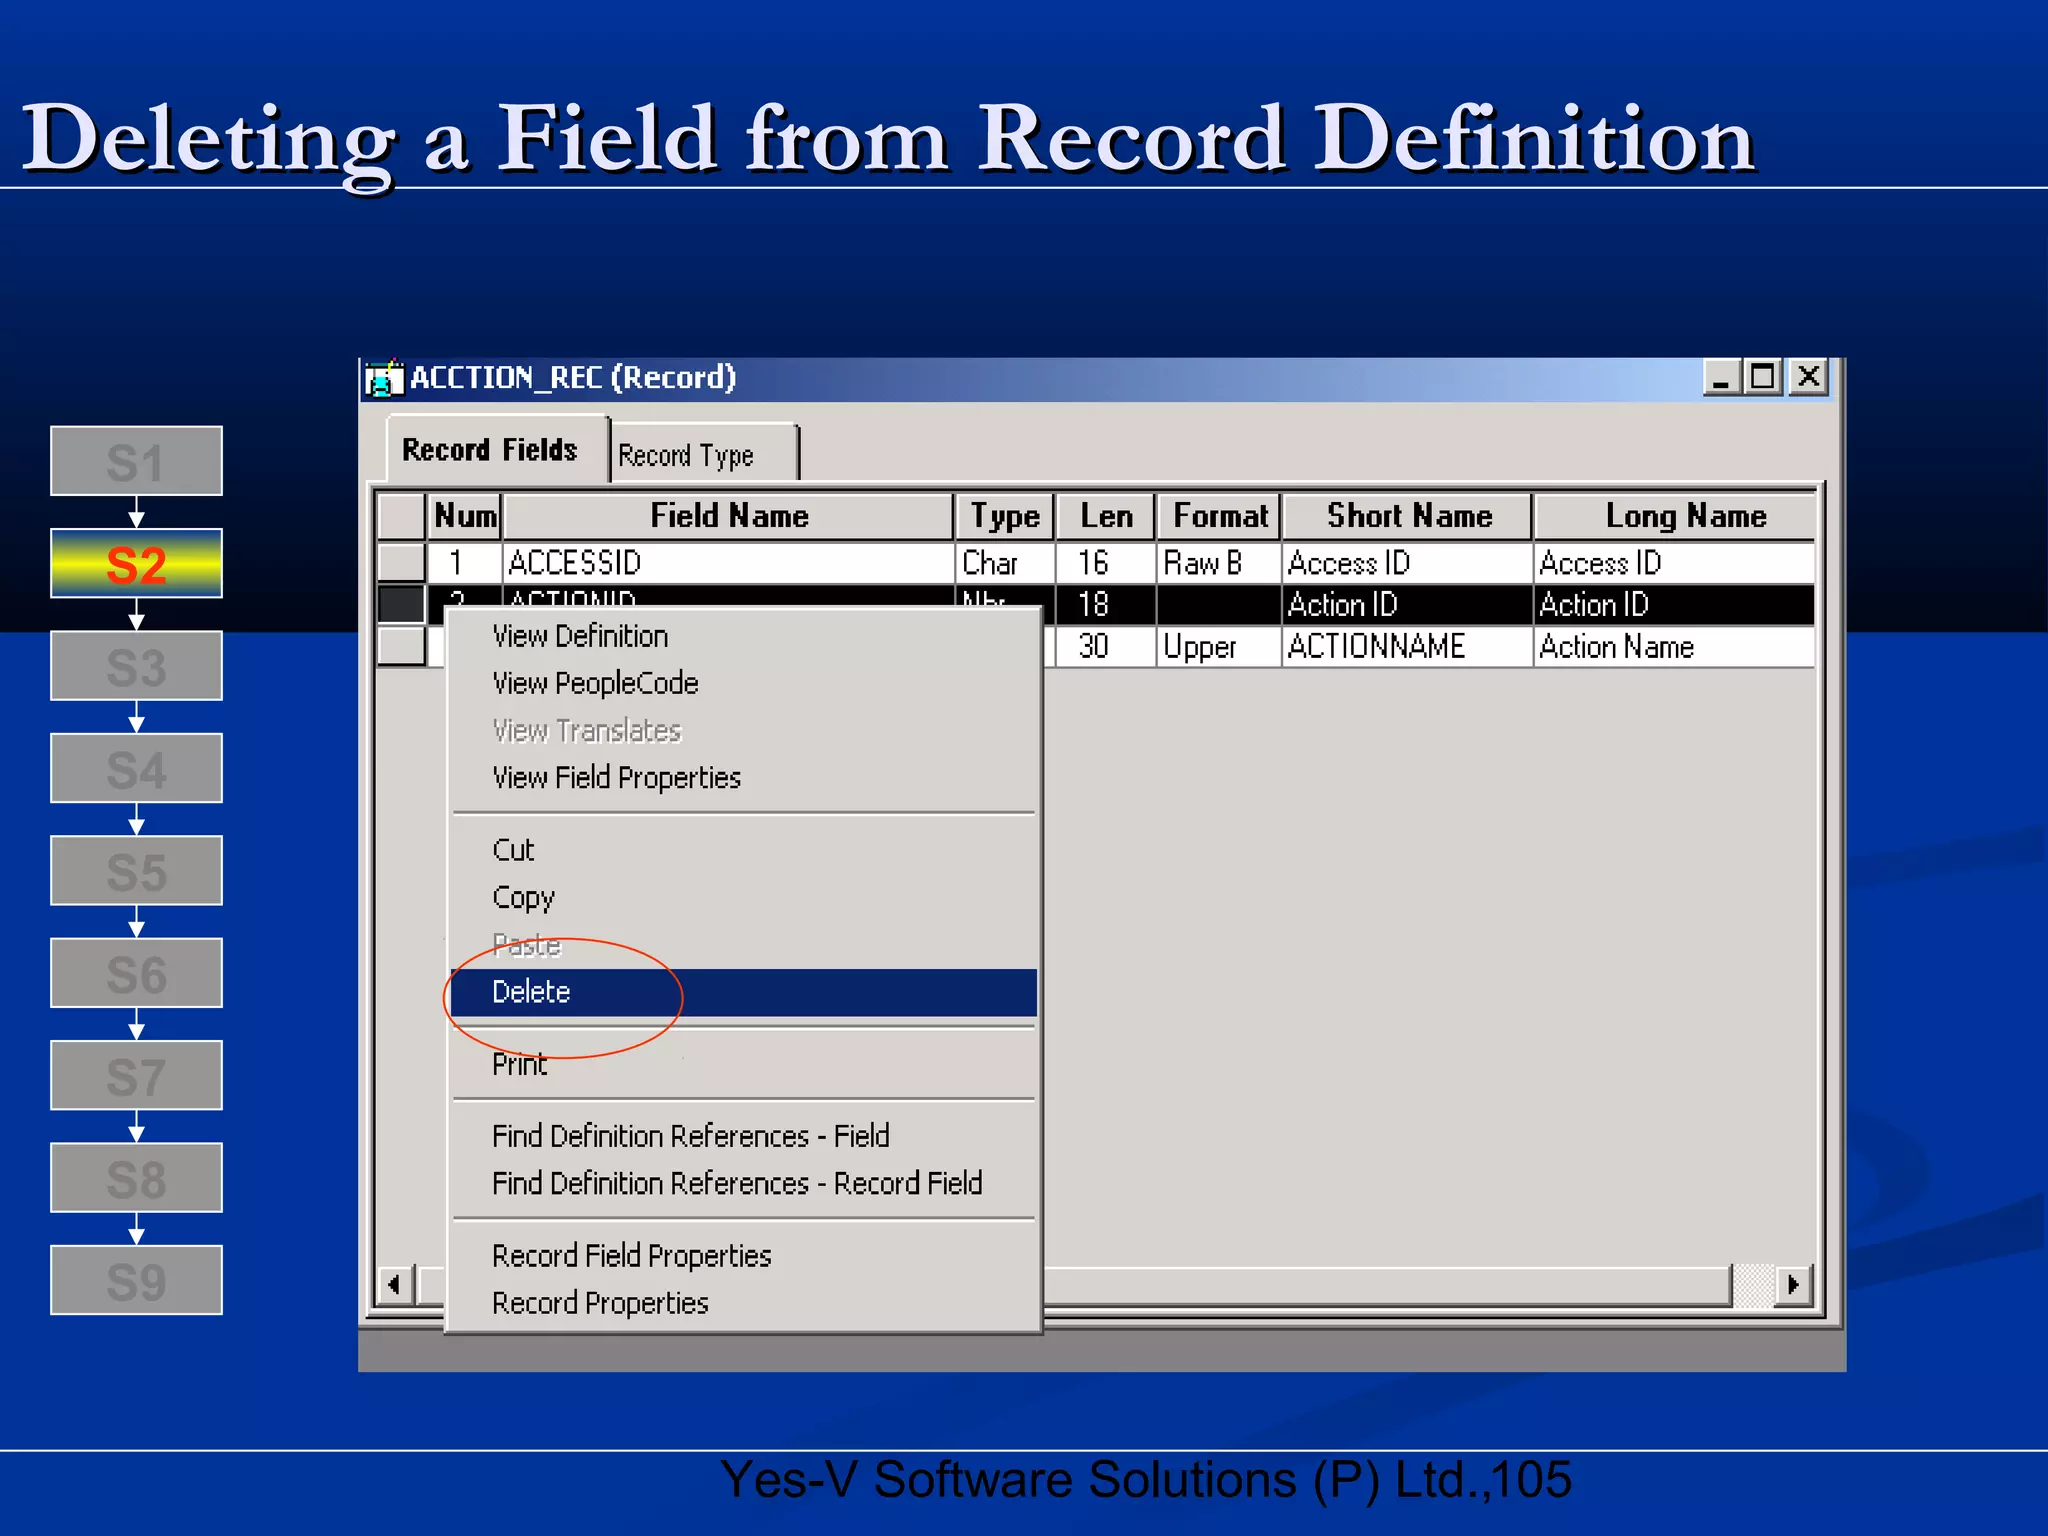Click the Num column header
2048x1536 pixels.
(x=464, y=516)
